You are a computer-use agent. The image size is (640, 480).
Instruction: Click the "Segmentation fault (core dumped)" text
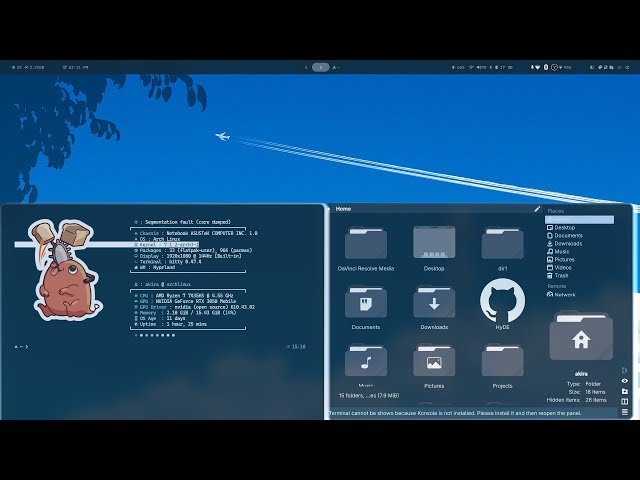[x=188, y=222]
